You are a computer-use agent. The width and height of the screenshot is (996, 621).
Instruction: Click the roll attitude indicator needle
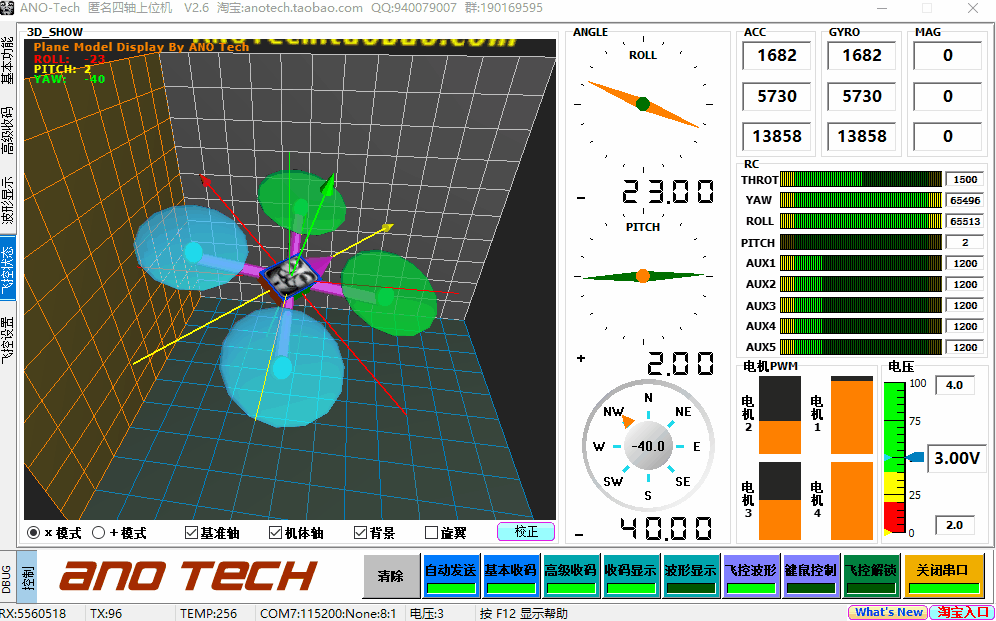643,104
